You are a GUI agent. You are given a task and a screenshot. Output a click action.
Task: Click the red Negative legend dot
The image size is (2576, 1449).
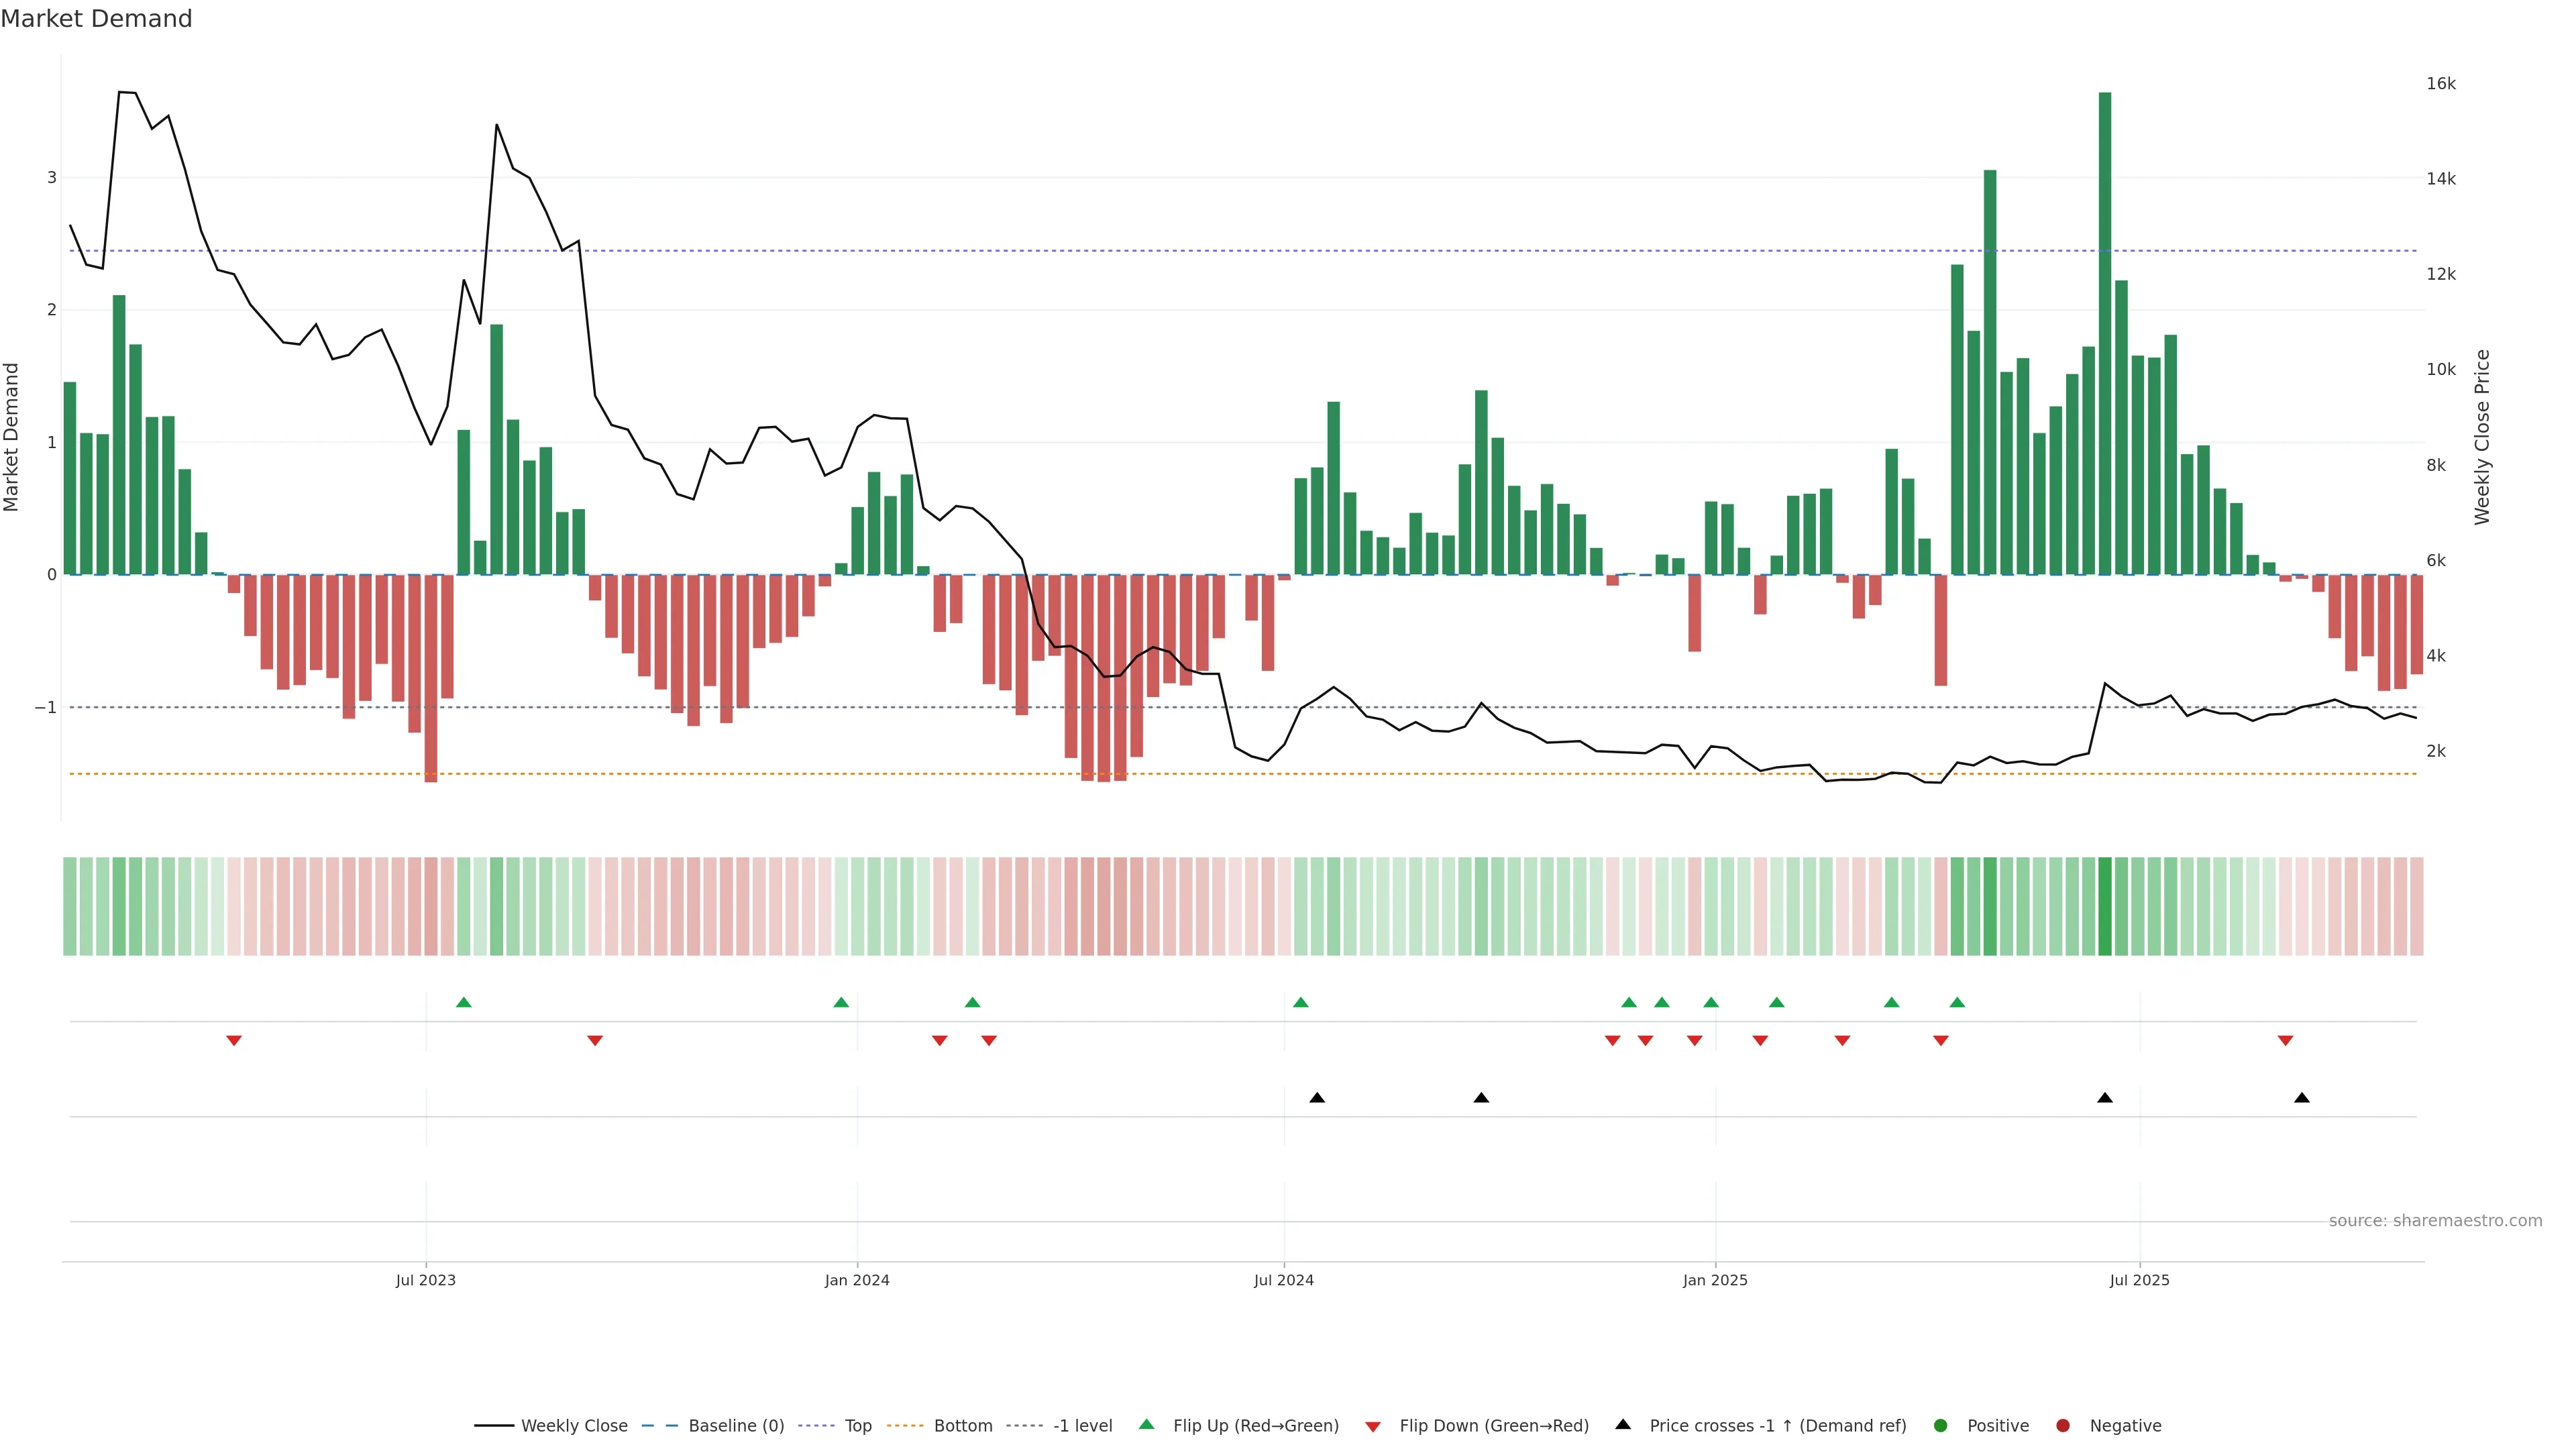click(2063, 1426)
